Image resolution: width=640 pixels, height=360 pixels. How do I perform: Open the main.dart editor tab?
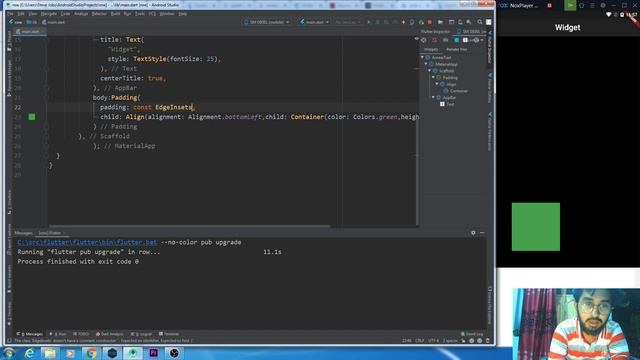[30, 31]
